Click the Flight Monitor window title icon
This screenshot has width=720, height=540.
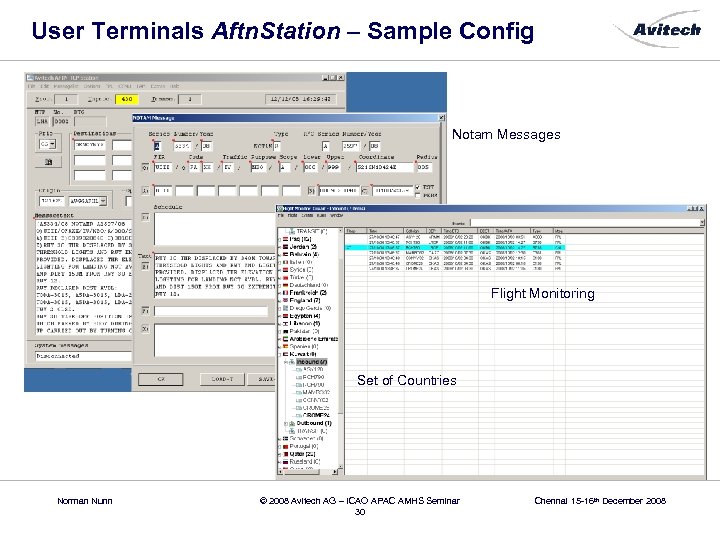(x=280, y=208)
